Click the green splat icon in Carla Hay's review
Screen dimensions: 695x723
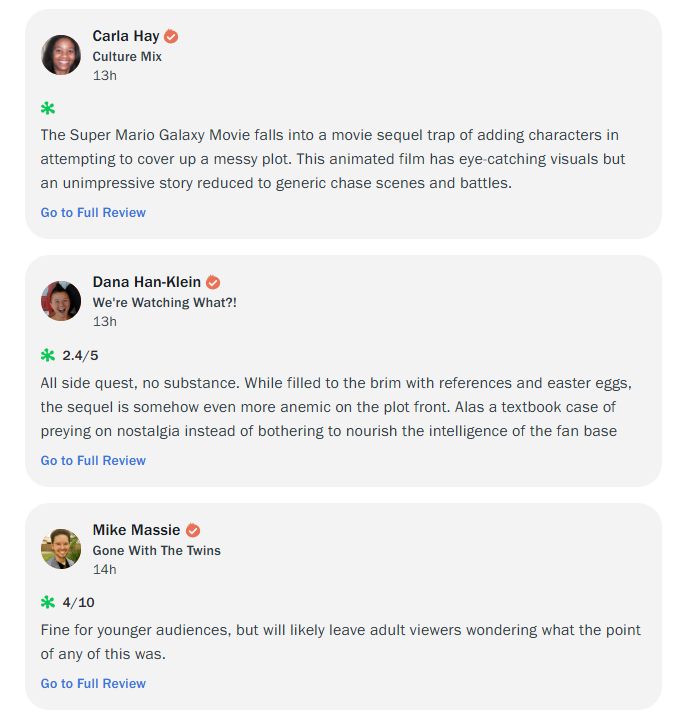pos(48,108)
